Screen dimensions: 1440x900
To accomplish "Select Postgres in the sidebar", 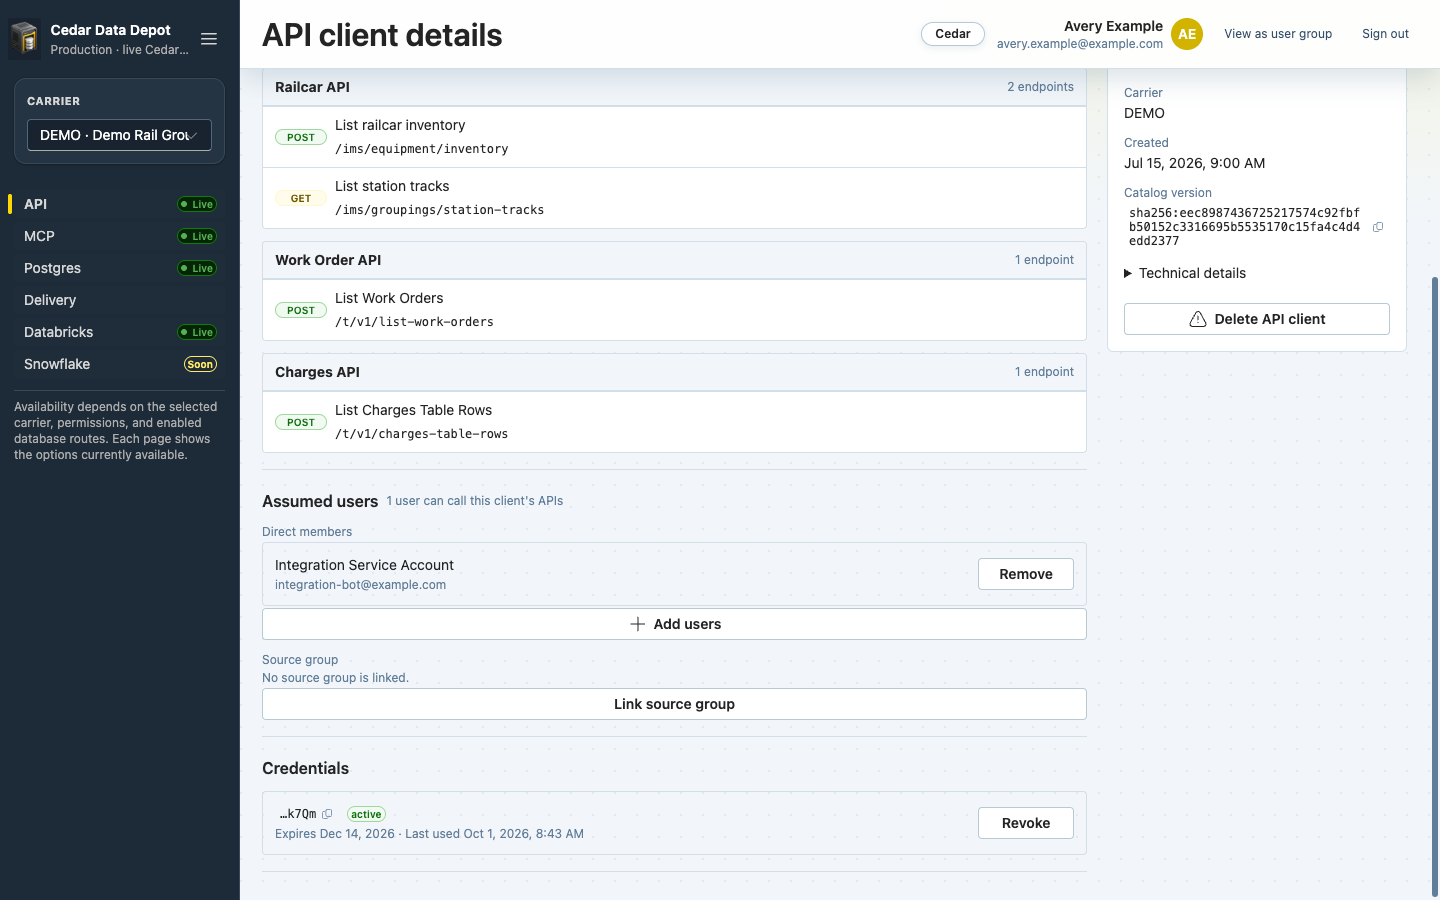I will (x=120, y=268).
